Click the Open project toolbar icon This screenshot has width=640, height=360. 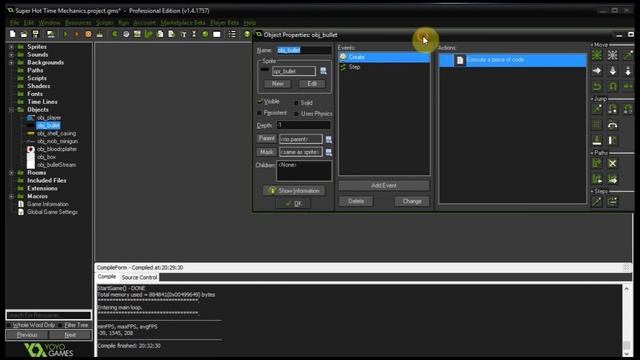[24, 34]
